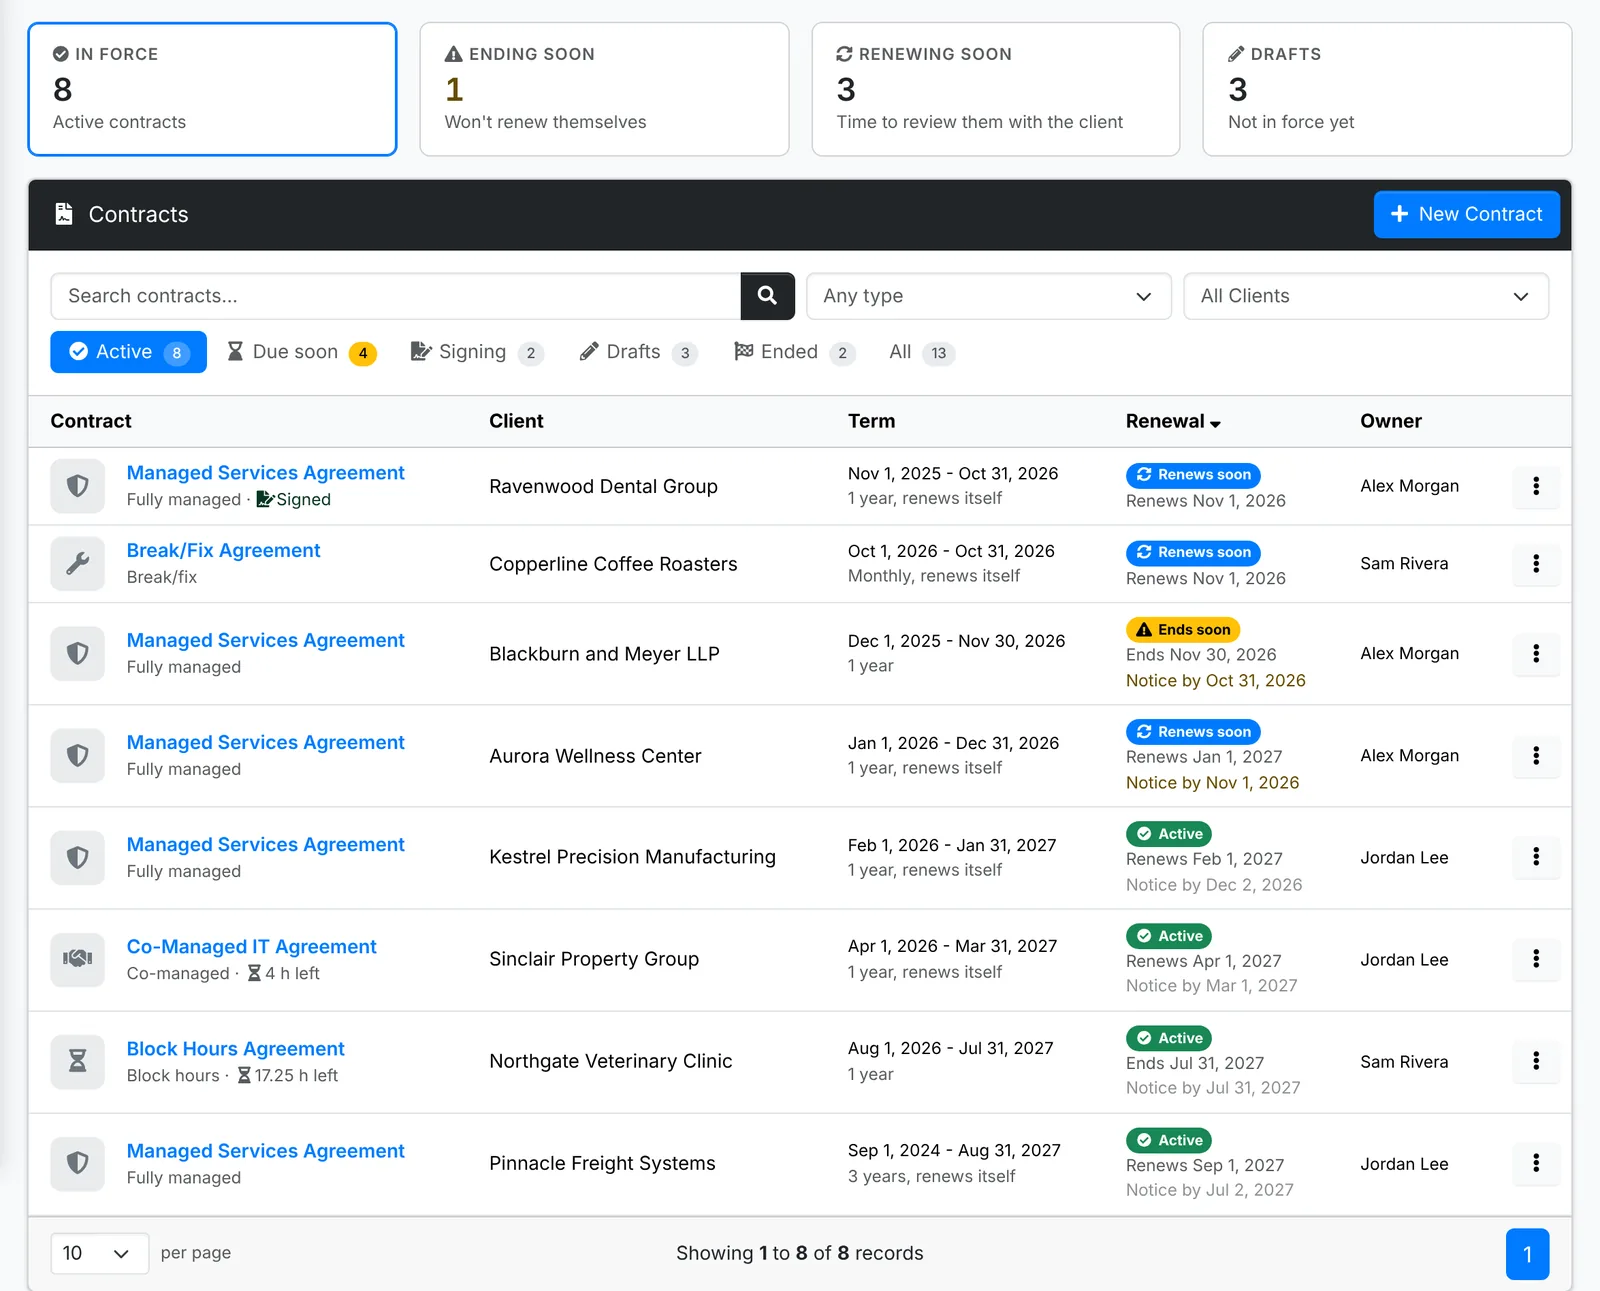Screen dimensions: 1600x1291
Task: Open the Break/Fix Agreement link
Action: tap(223, 551)
